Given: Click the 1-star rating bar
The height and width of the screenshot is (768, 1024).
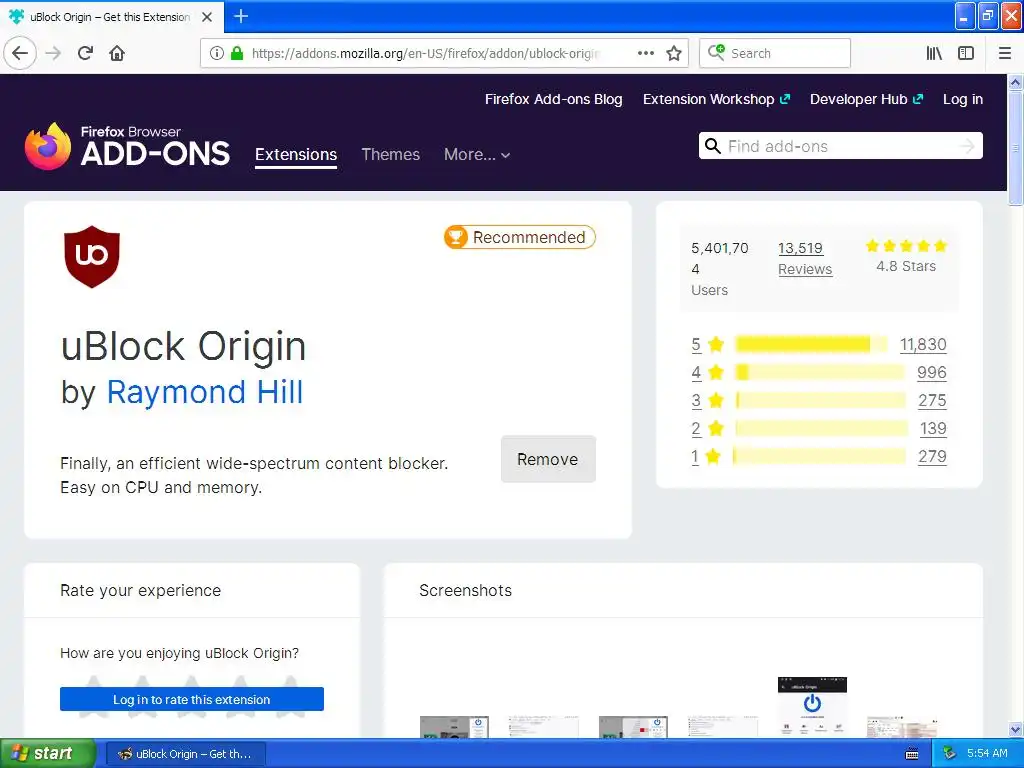Looking at the screenshot, I should (x=820, y=456).
